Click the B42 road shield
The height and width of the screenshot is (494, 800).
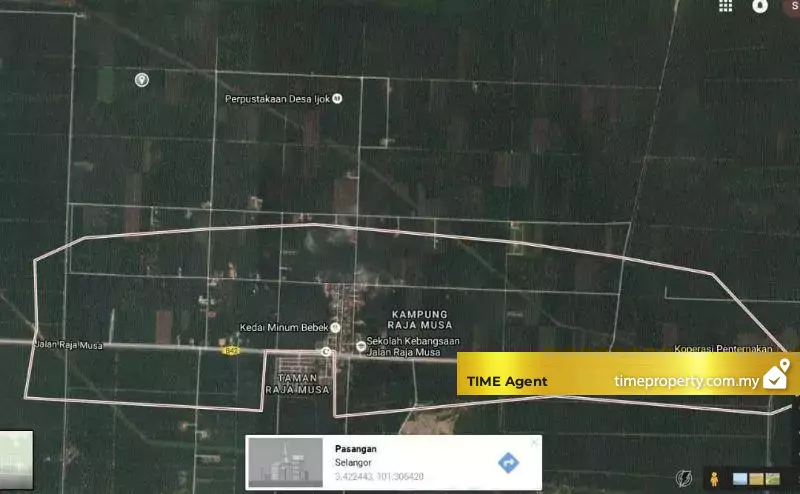[232, 350]
